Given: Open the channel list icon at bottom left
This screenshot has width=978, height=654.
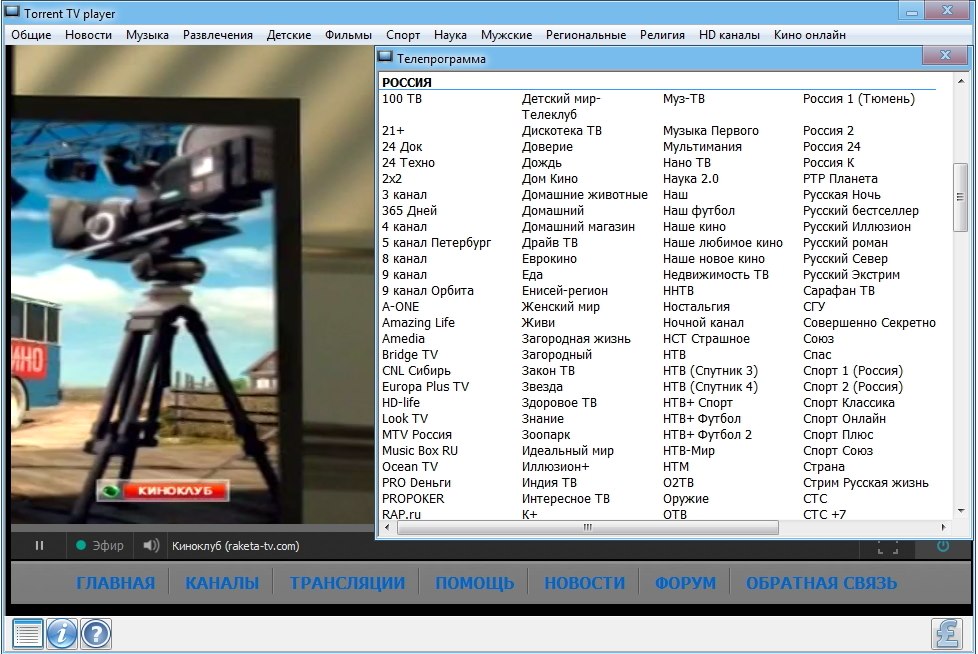Looking at the screenshot, I should pos(27,634).
